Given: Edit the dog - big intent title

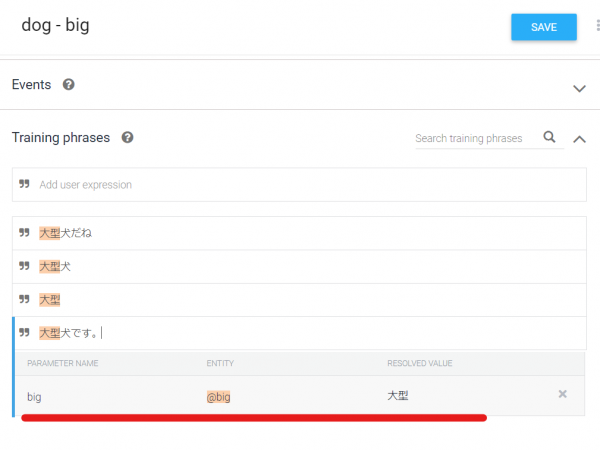Looking at the screenshot, I should point(55,25).
